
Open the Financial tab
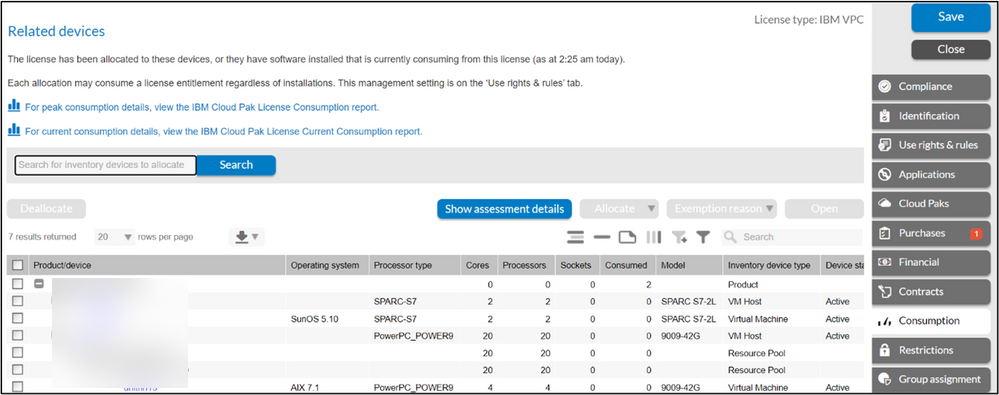(931, 262)
